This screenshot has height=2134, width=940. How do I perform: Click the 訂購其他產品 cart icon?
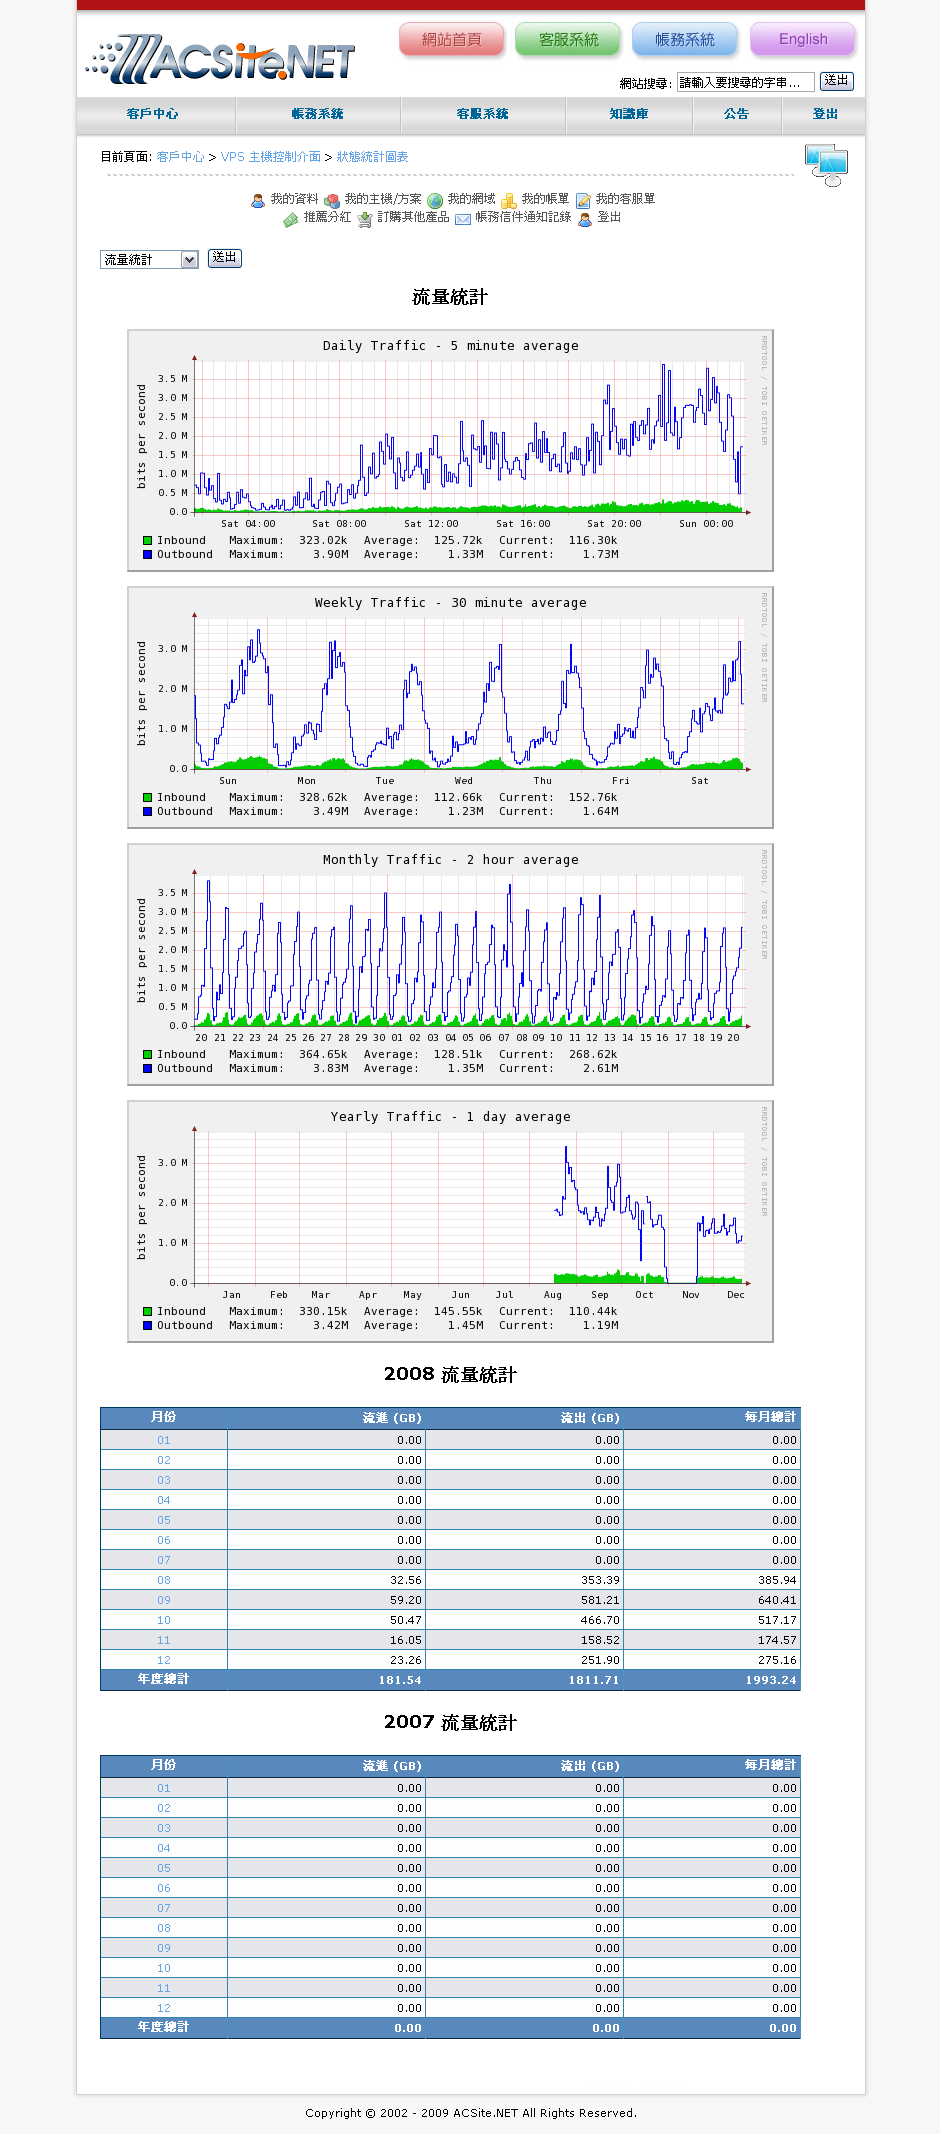pyautogui.click(x=365, y=218)
